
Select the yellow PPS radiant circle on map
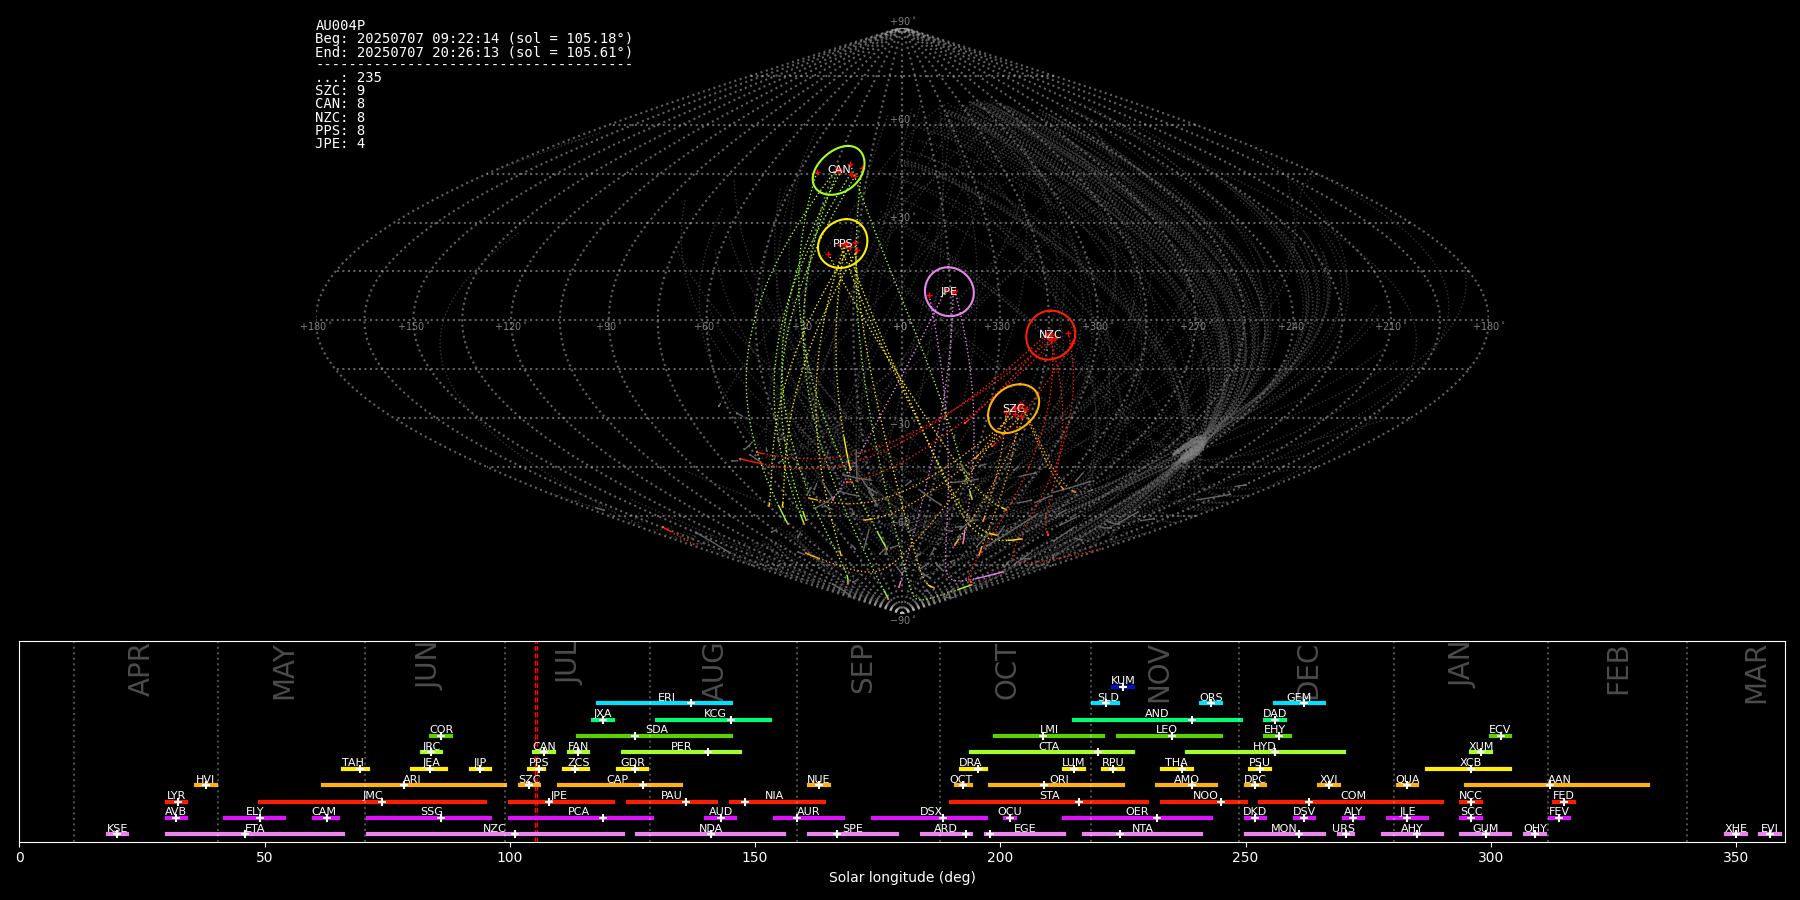click(842, 243)
